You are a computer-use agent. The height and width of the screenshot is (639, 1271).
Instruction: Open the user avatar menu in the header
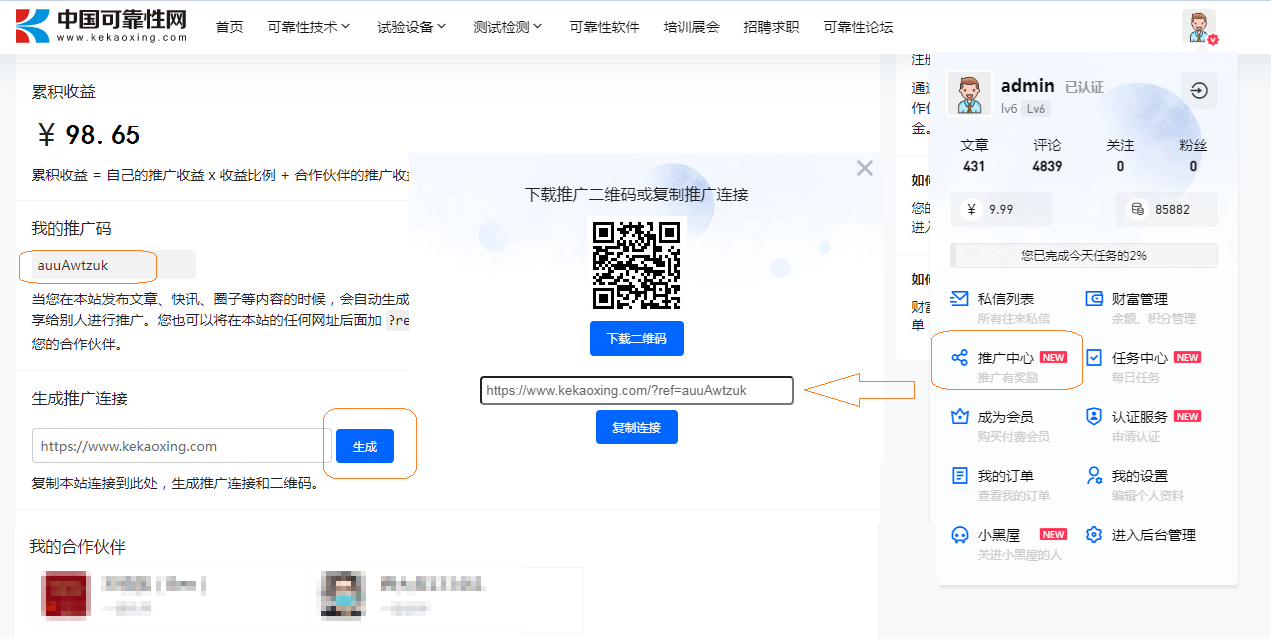point(1199,27)
